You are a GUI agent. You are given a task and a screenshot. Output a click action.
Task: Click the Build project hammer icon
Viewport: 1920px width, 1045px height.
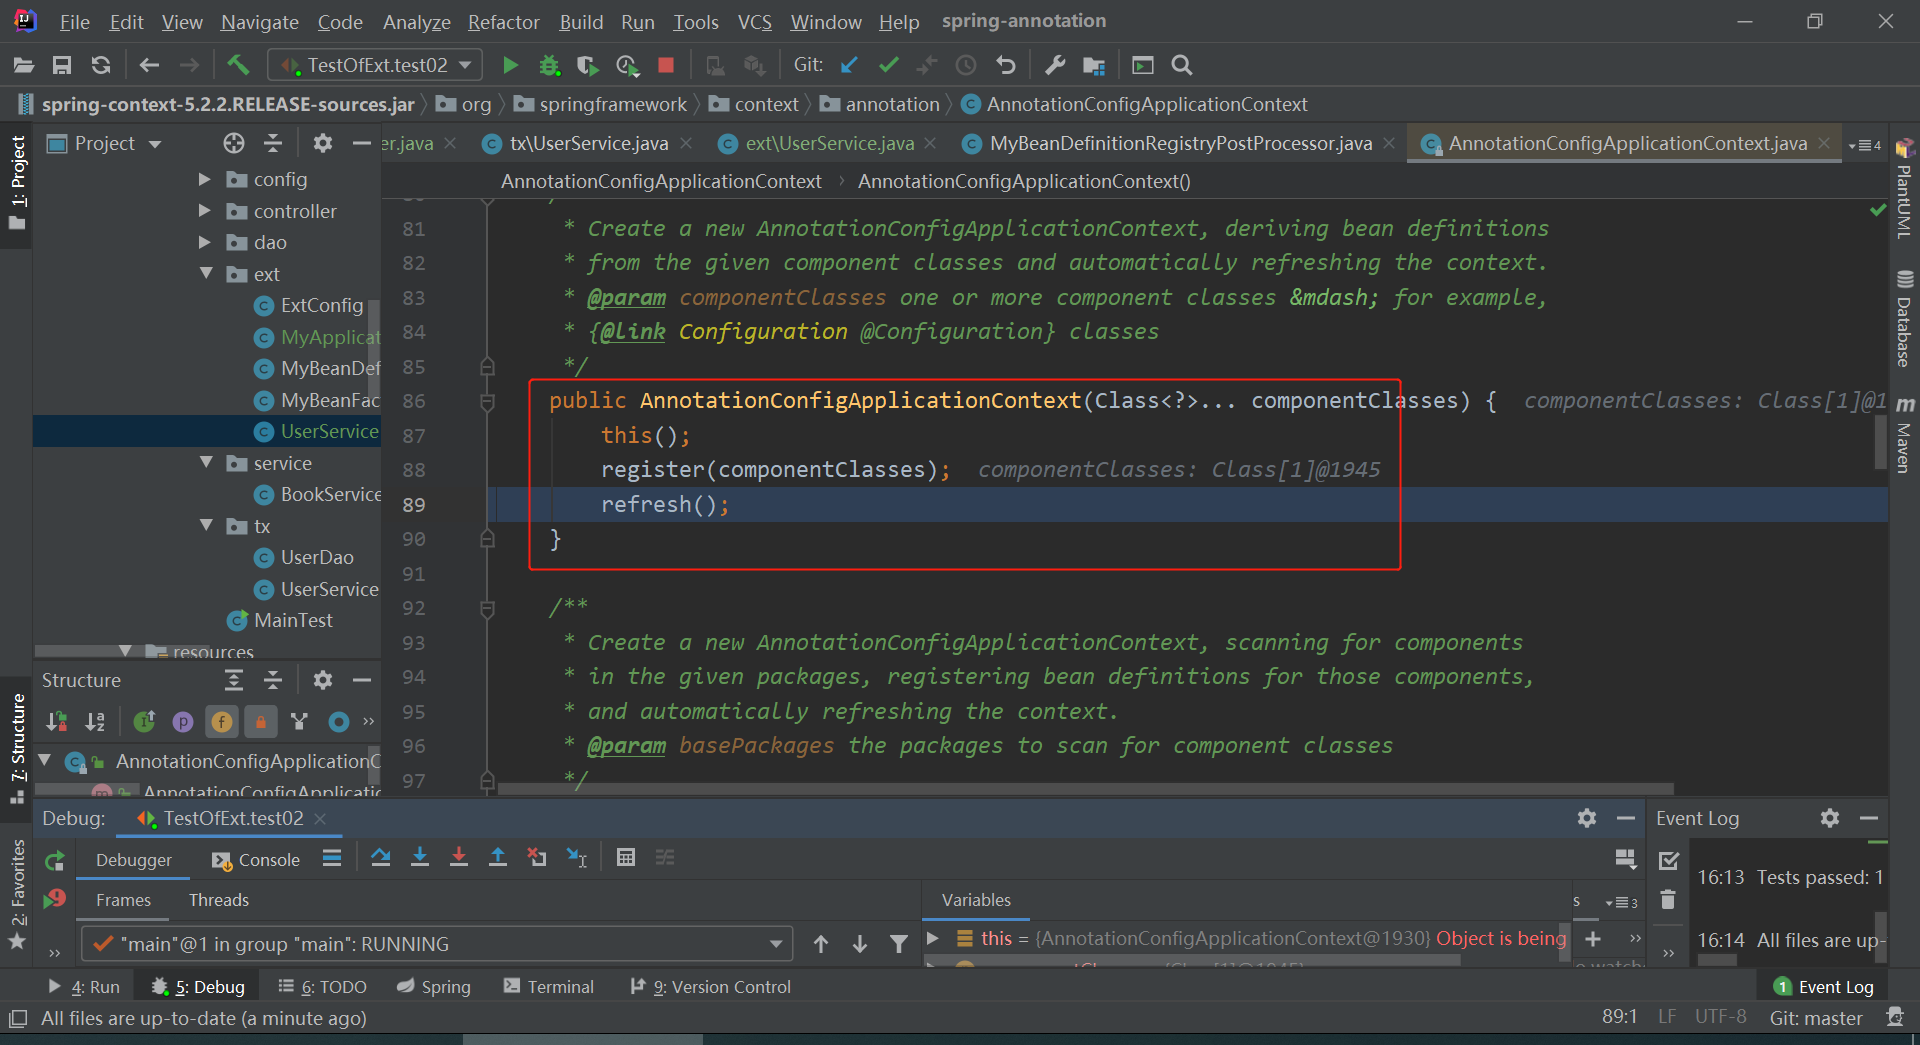[238, 66]
